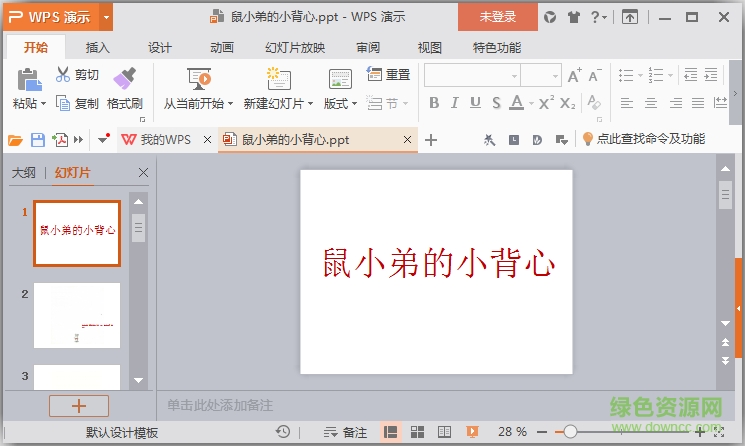Click the font color A swatch
Viewport: 745px width, 446px height.
[x=517, y=103]
